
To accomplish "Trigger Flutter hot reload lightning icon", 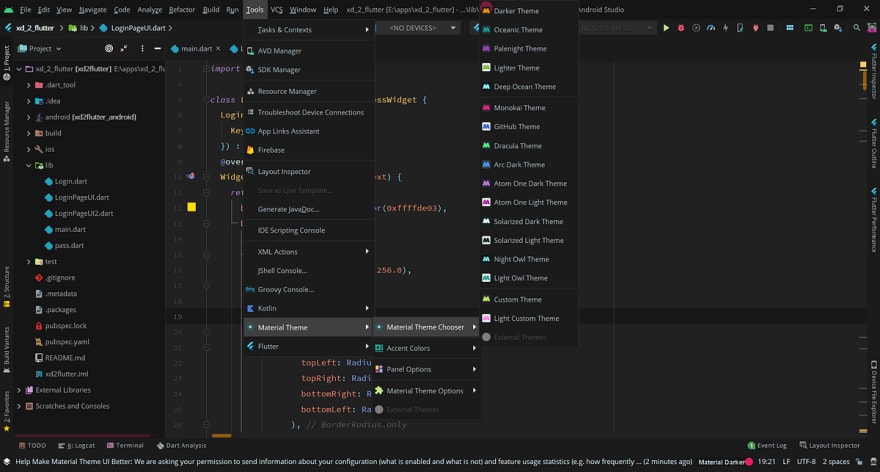I will click(726, 28).
